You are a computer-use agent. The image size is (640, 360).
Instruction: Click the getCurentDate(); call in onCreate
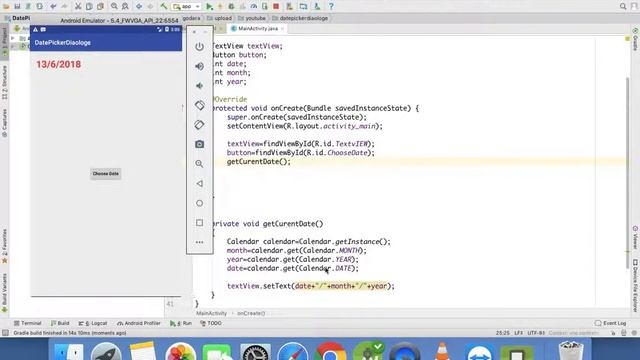click(259, 162)
